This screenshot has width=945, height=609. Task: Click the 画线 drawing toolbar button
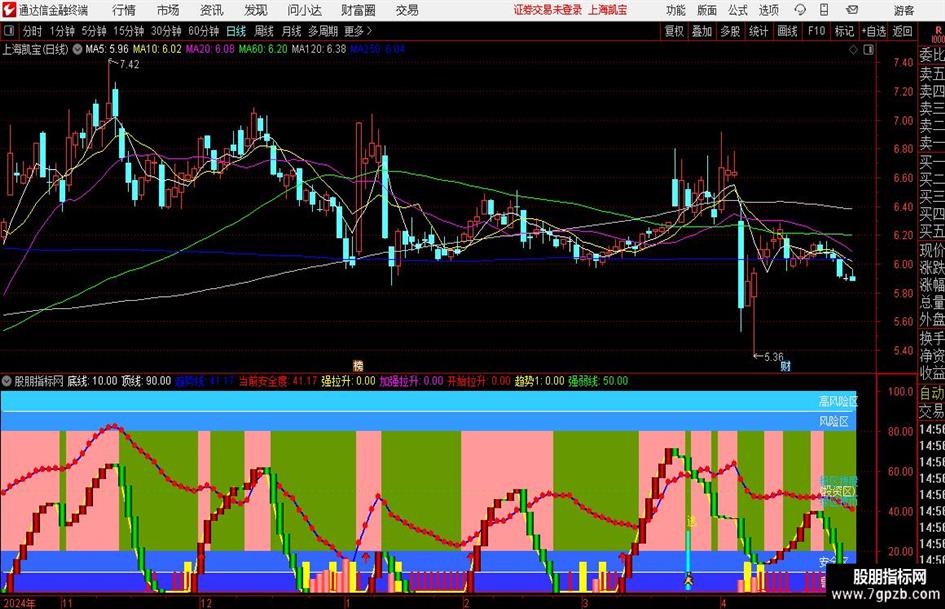point(787,31)
